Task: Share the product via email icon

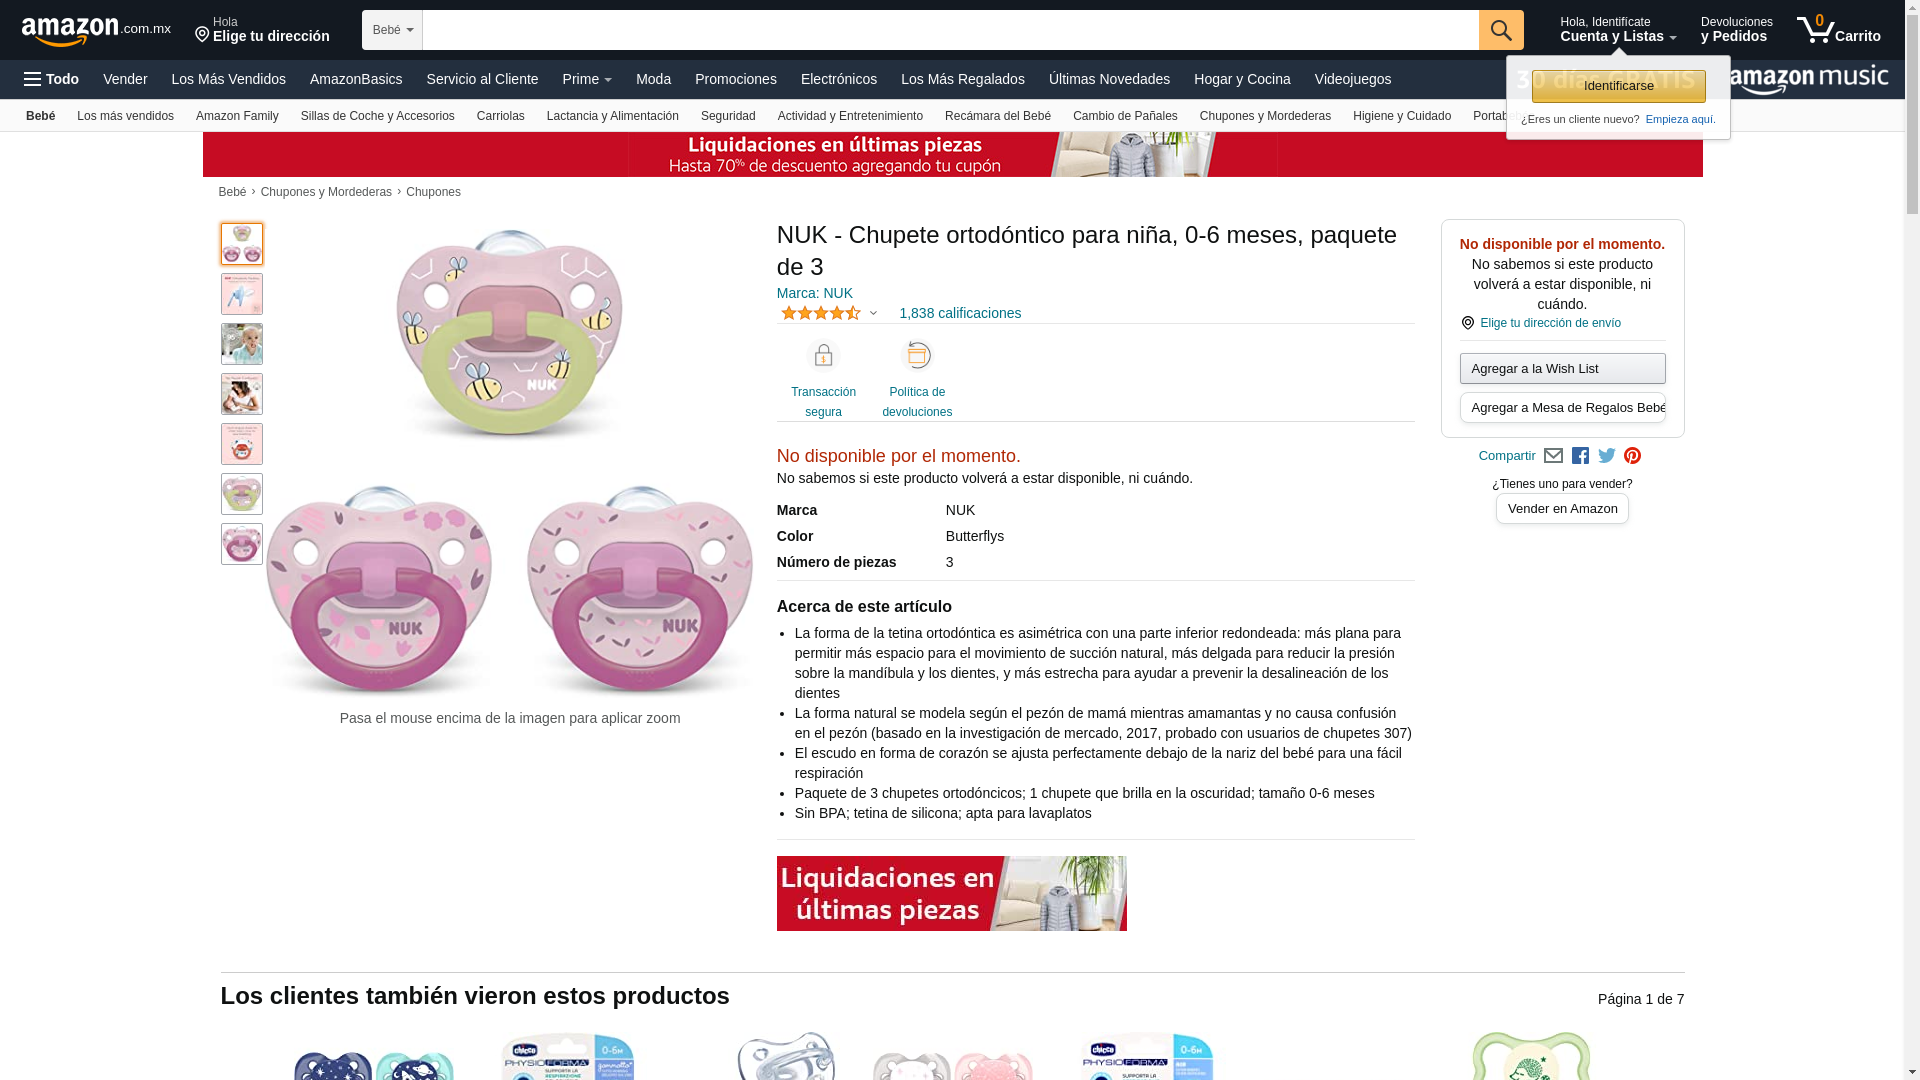Action: (x=1553, y=456)
